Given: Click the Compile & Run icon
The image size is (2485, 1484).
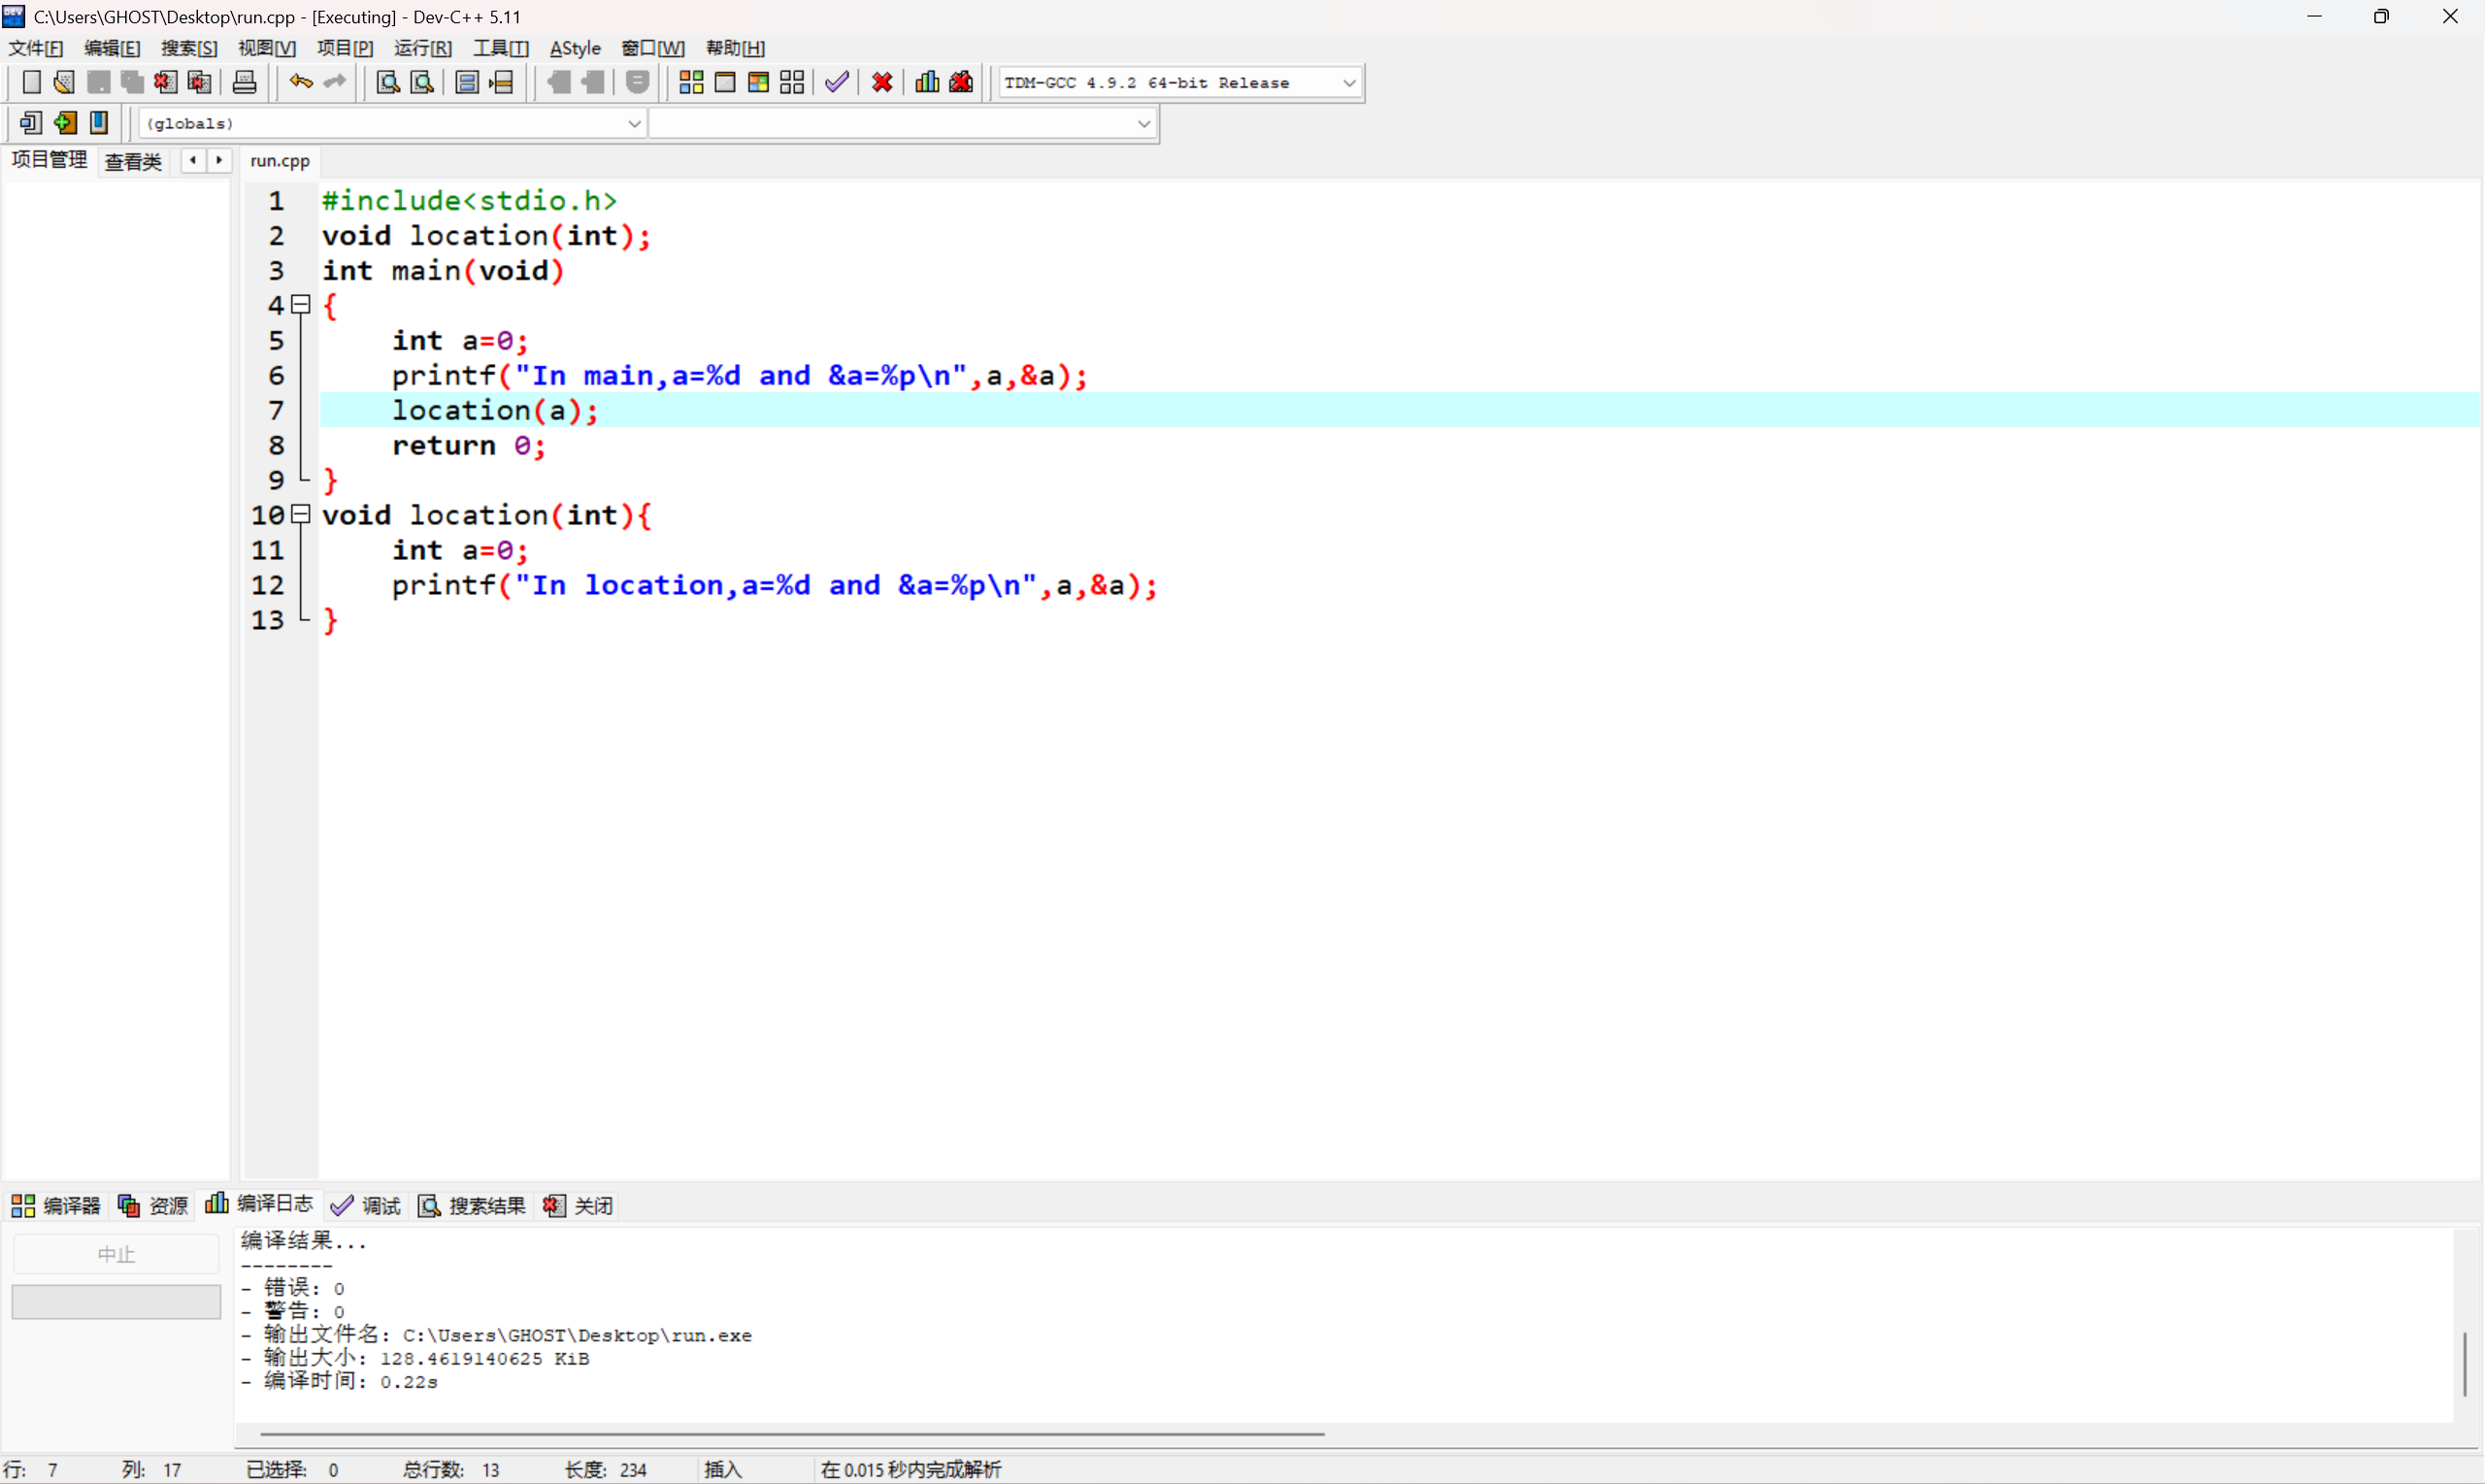Looking at the screenshot, I should point(758,83).
